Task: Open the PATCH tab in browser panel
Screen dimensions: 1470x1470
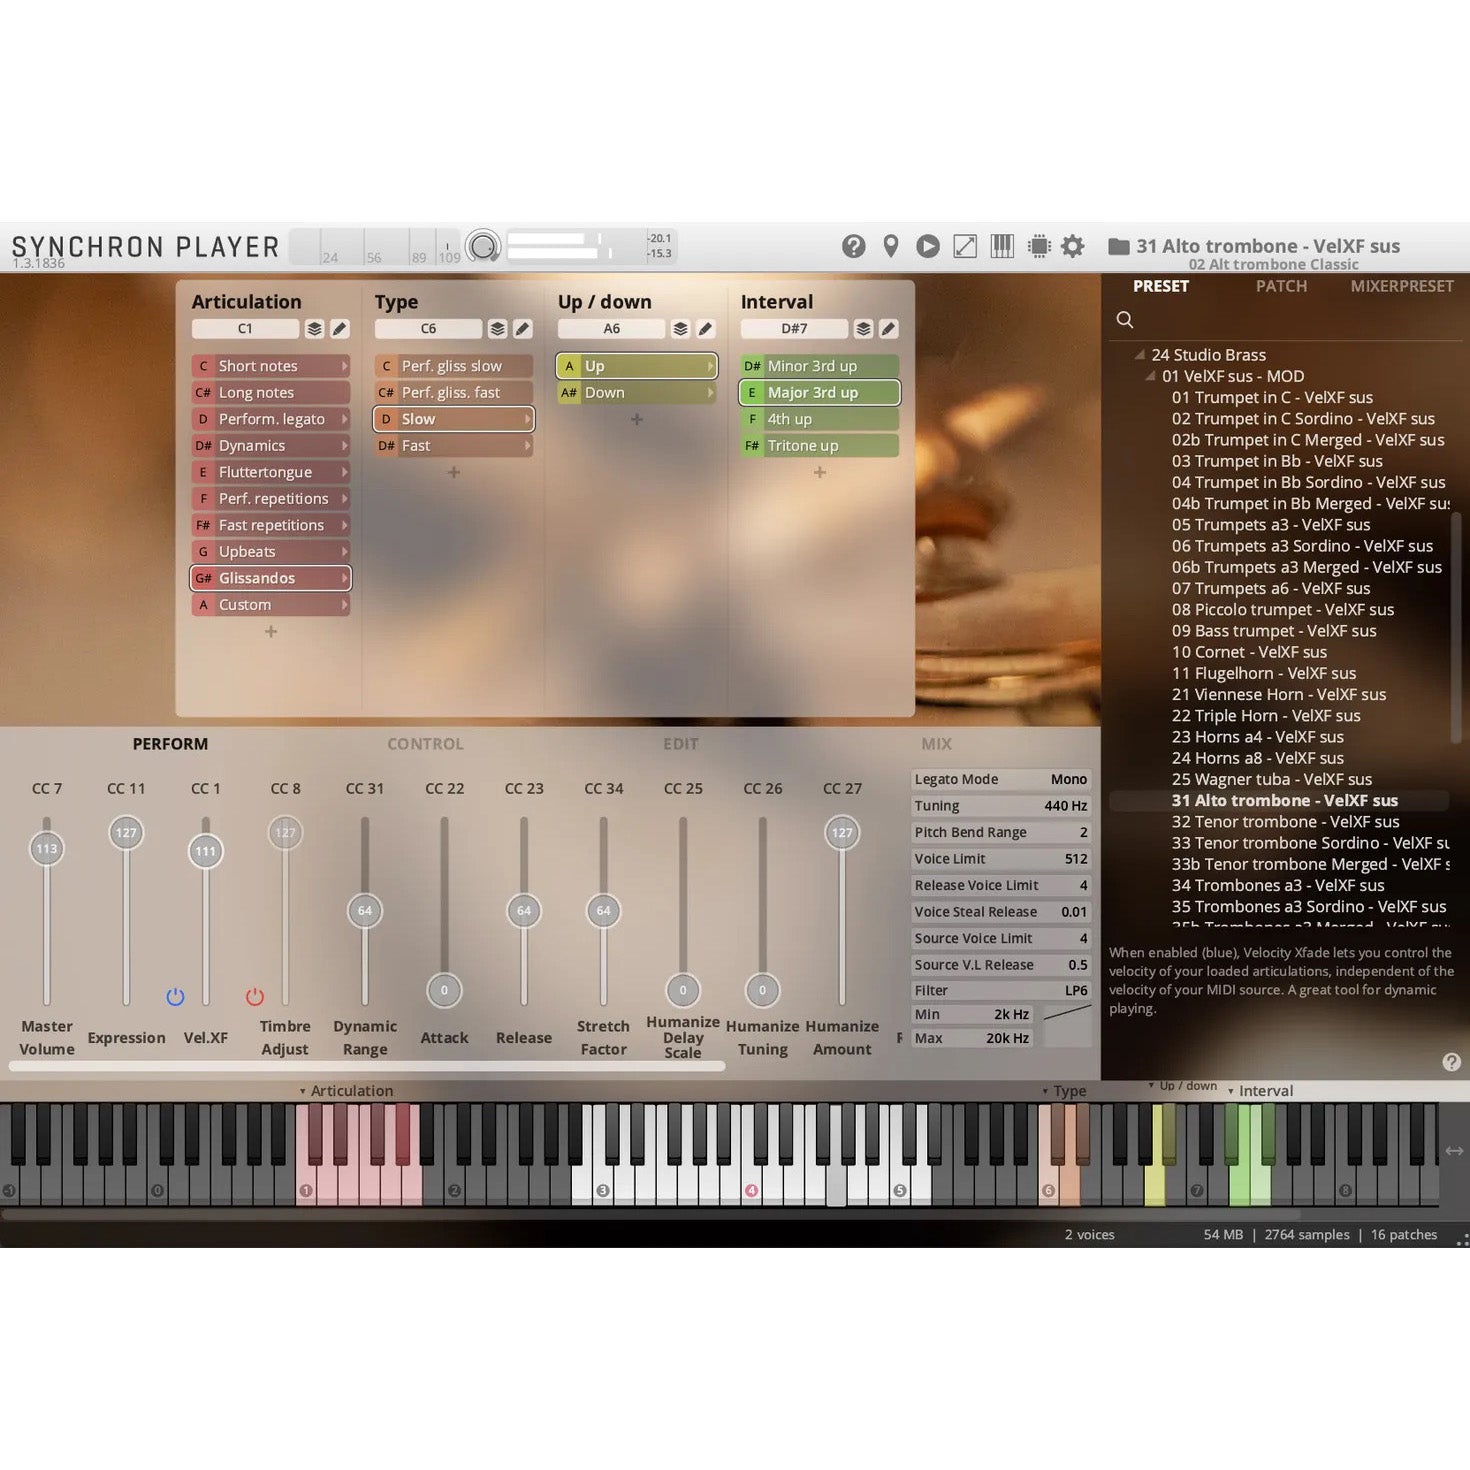Action: pyautogui.click(x=1281, y=286)
